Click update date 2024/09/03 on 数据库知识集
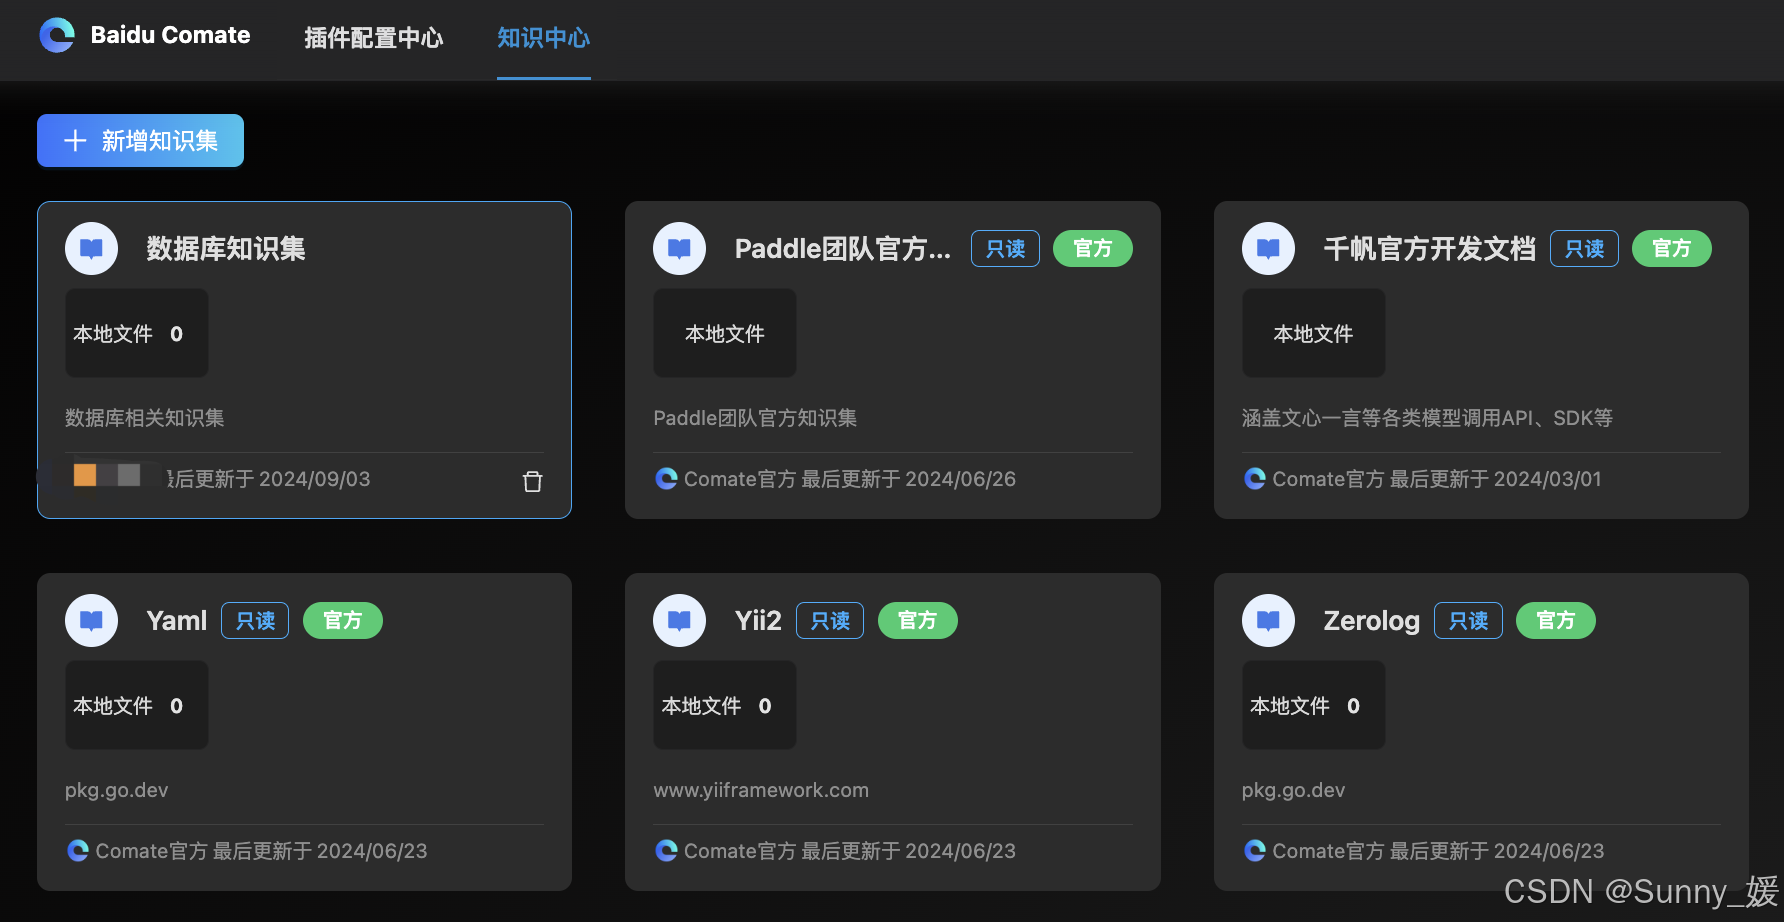This screenshot has width=1784, height=922. (315, 479)
